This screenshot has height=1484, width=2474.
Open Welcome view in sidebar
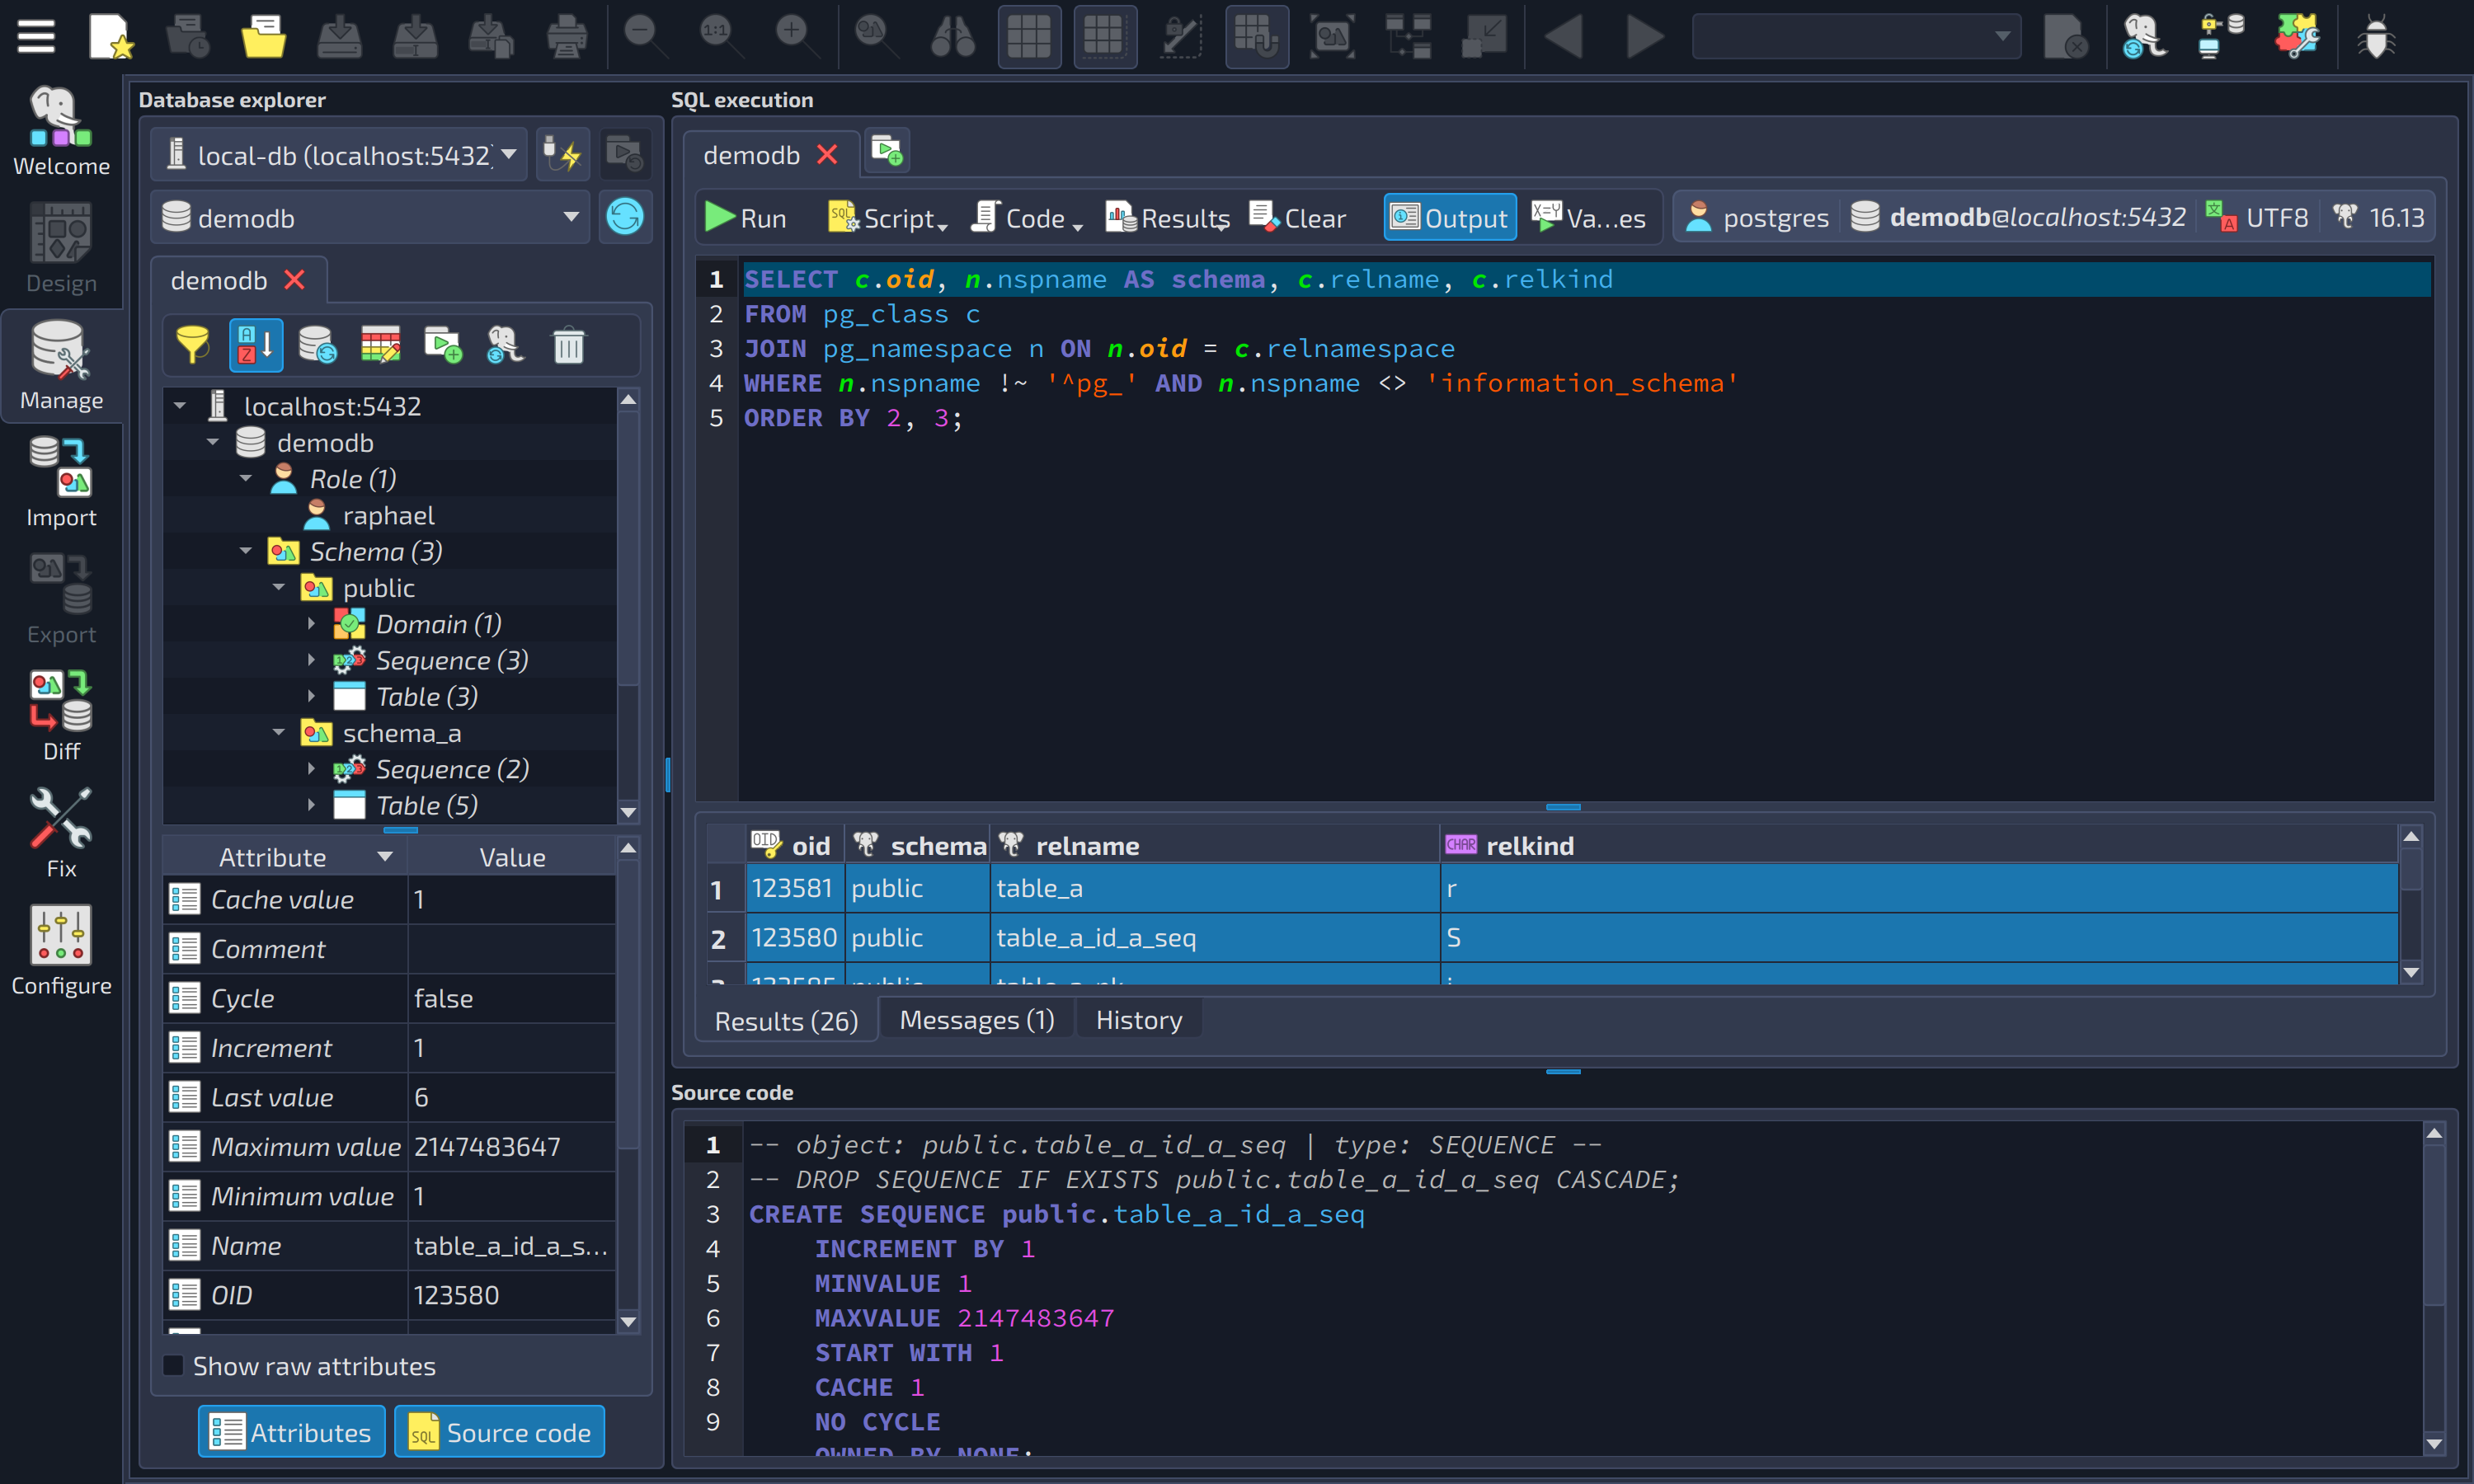(x=61, y=131)
